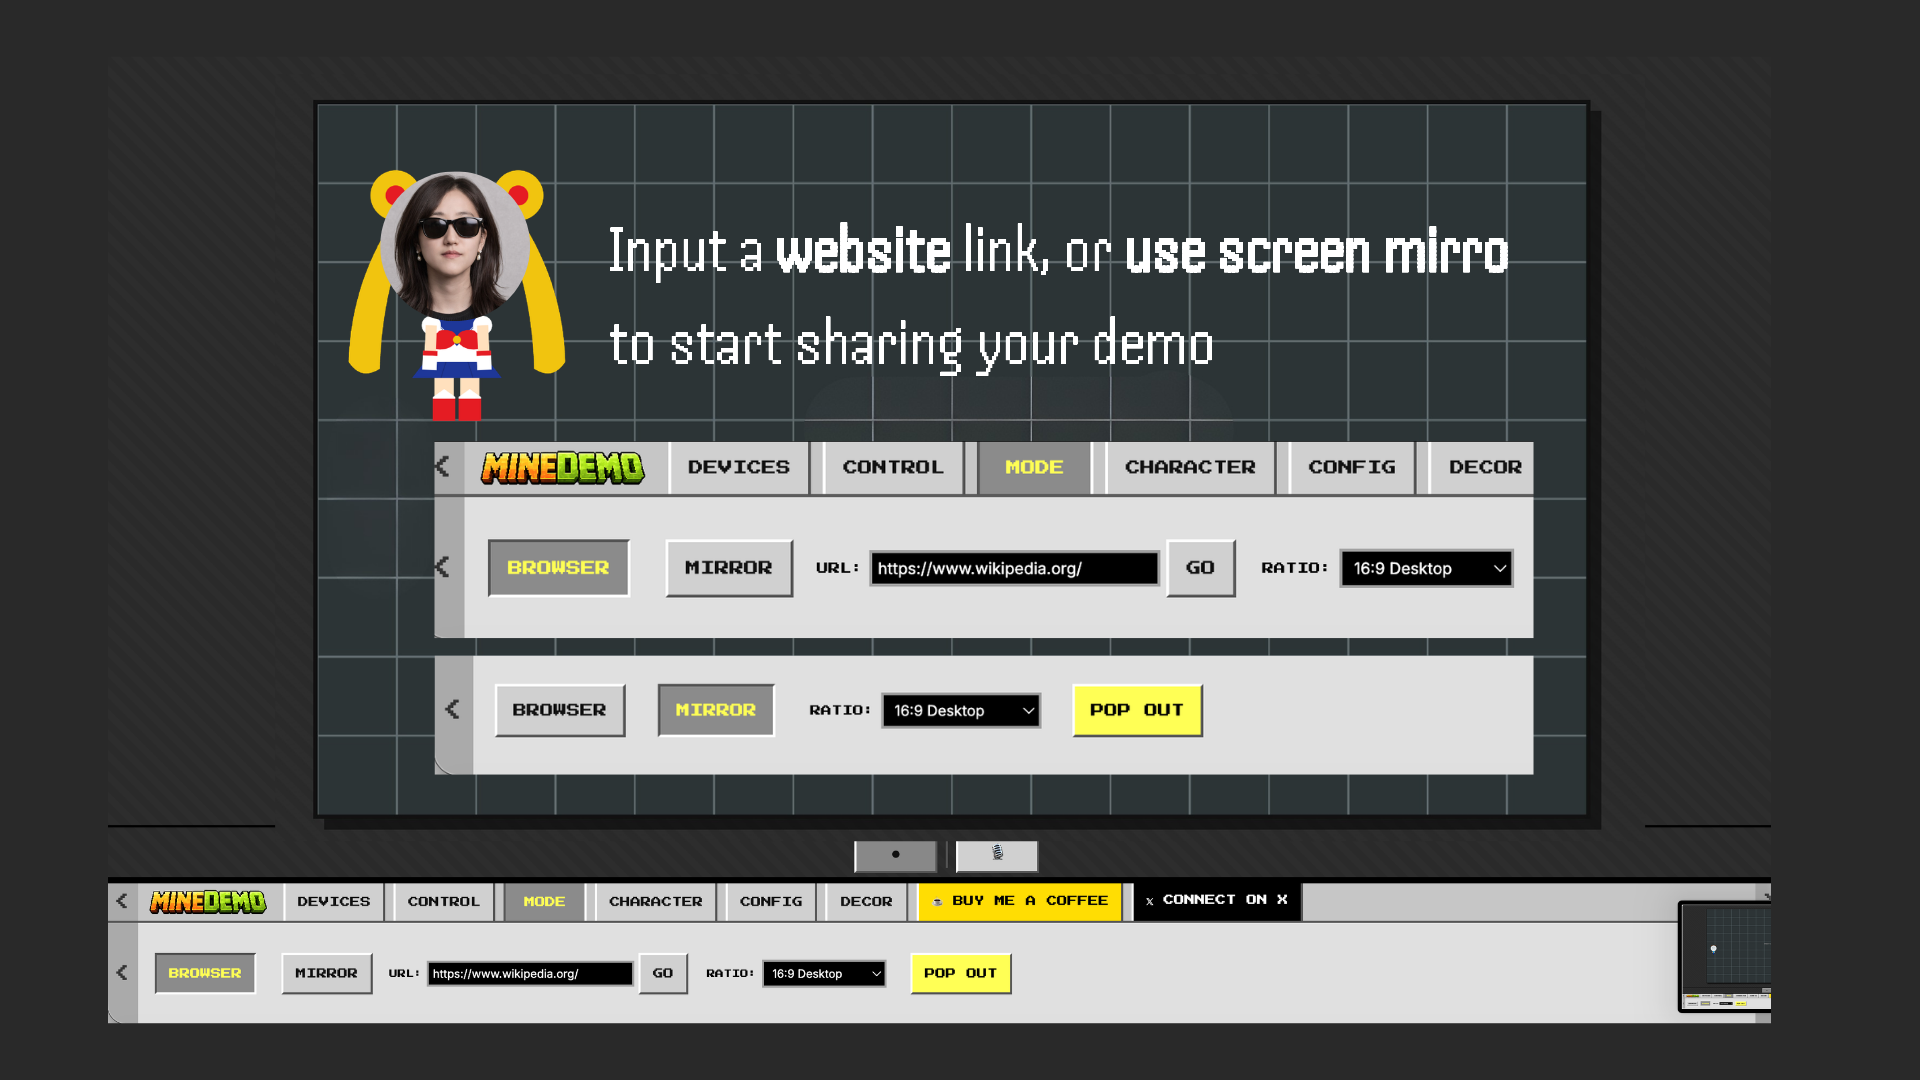The width and height of the screenshot is (1920, 1080).
Task: Click the MINEDEMO logo in the top toolbar
Action: click(x=563, y=467)
